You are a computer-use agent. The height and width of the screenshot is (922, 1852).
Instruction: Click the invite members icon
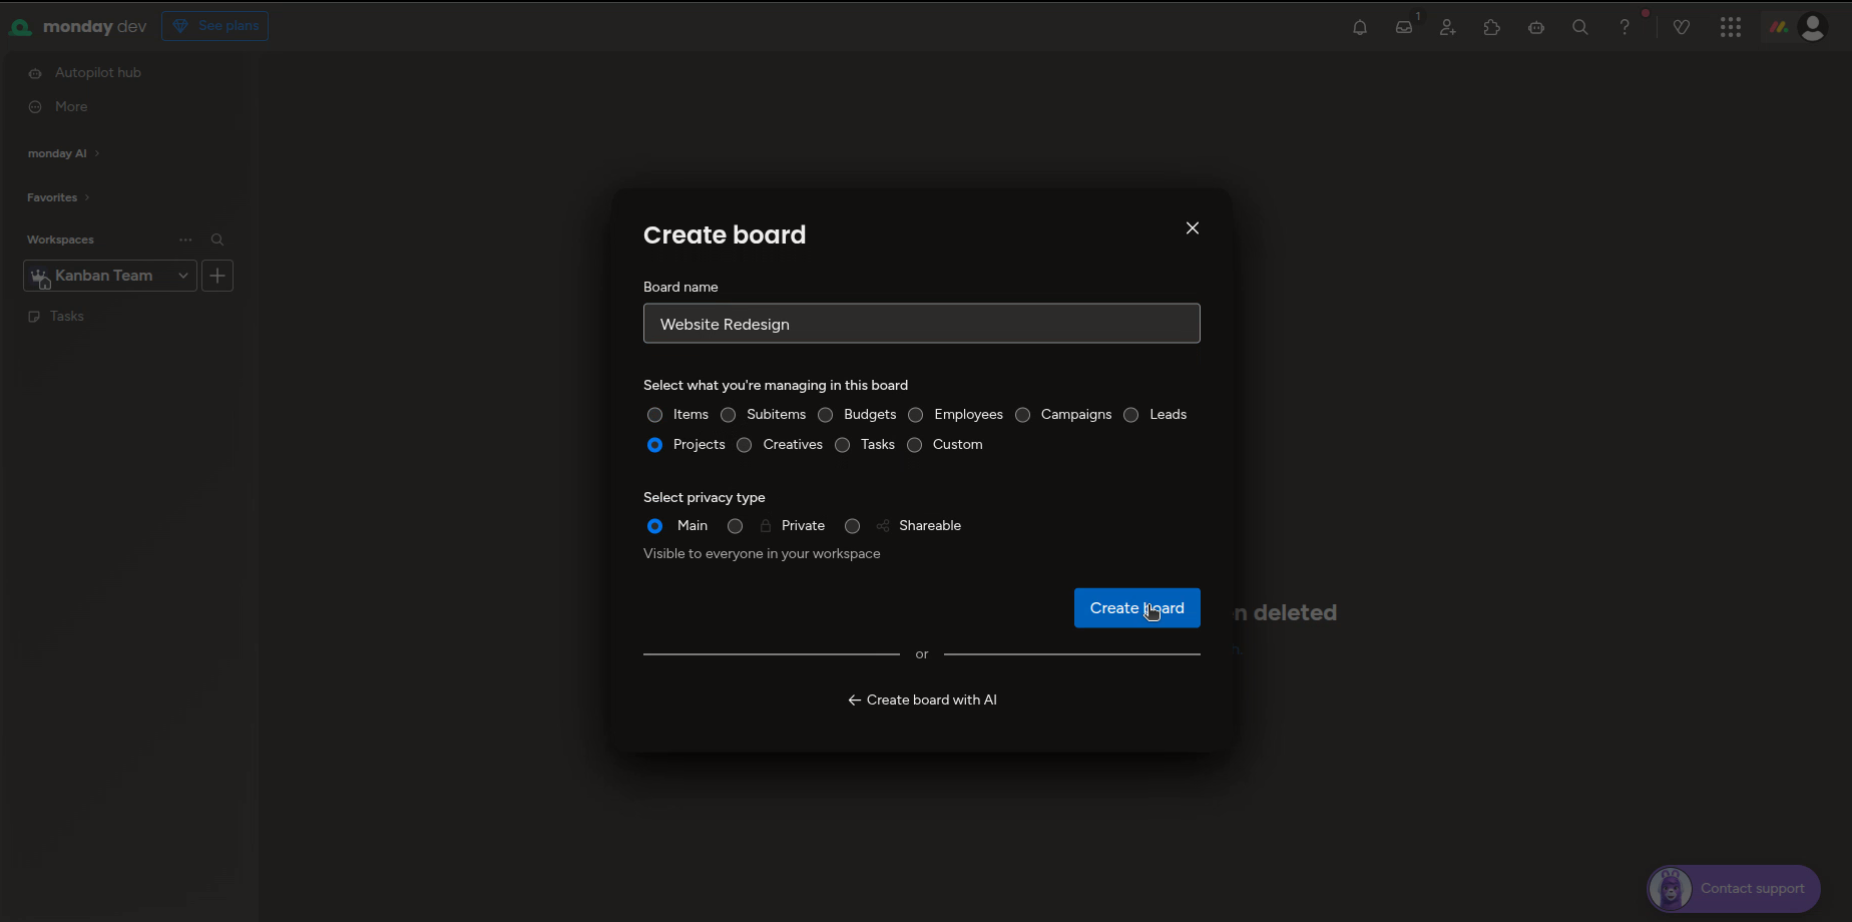point(1447,28)
